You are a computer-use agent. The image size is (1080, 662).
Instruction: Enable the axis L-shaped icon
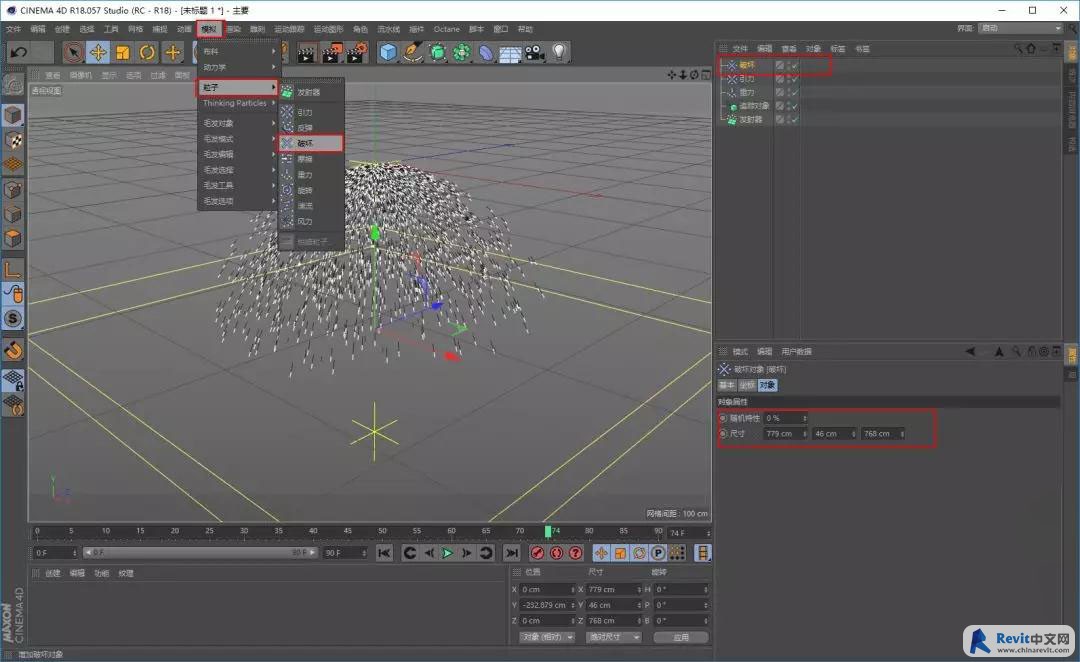coord(13,269)
